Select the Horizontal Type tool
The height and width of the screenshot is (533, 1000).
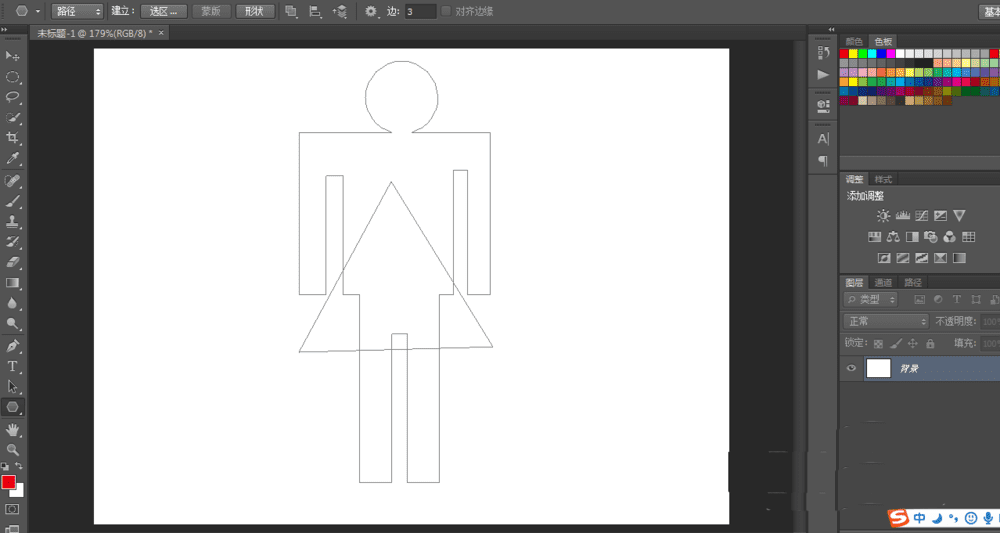pos(13,366)
